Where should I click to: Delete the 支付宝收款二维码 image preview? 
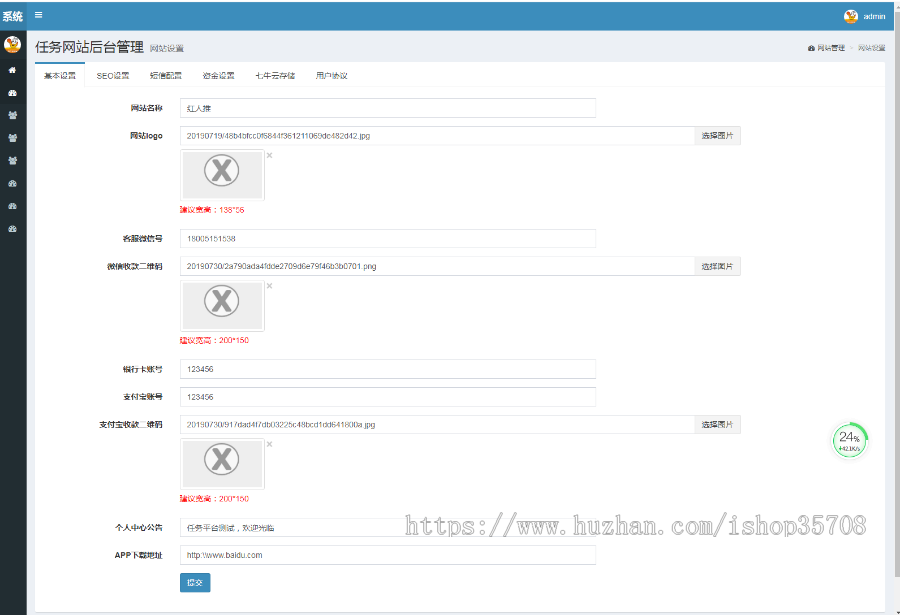pyautogui.click(x=269, y=444)
